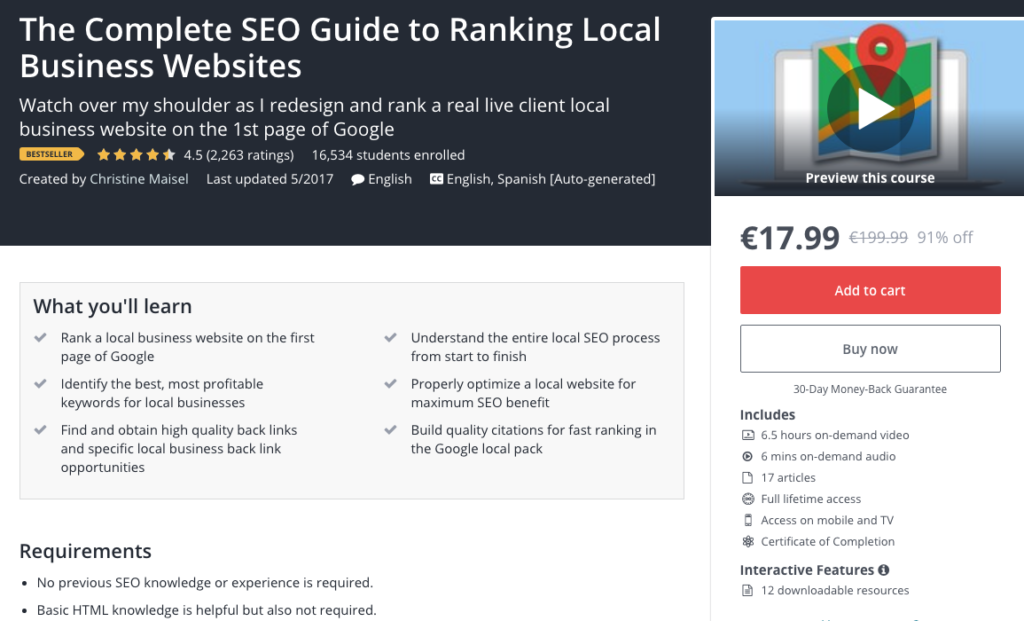Click '30-Day Money-Back Guarantee' text
This screenshot has width=1024, height=621.
tap(870, 389)
